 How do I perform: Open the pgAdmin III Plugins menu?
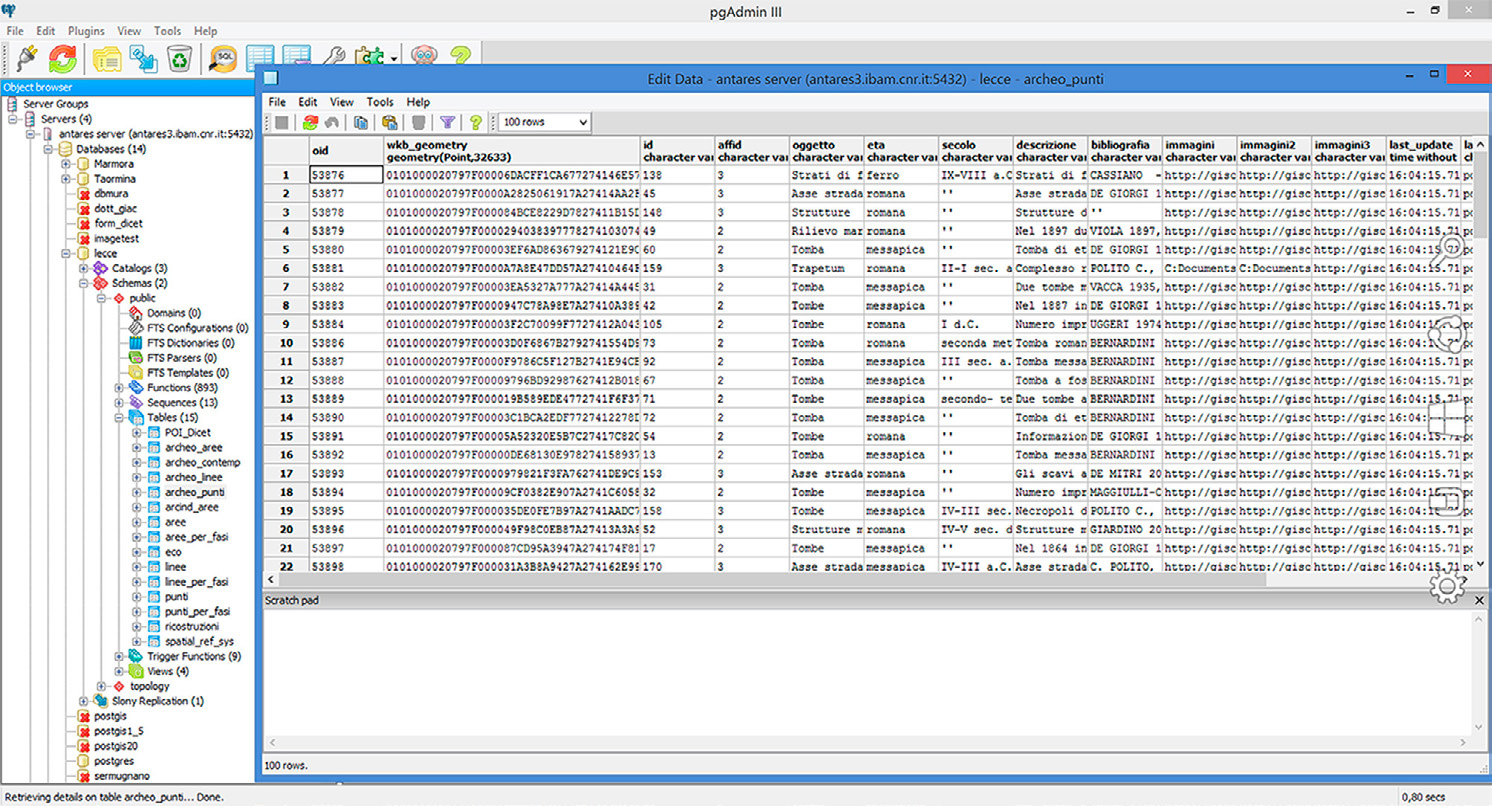point(86,31)
